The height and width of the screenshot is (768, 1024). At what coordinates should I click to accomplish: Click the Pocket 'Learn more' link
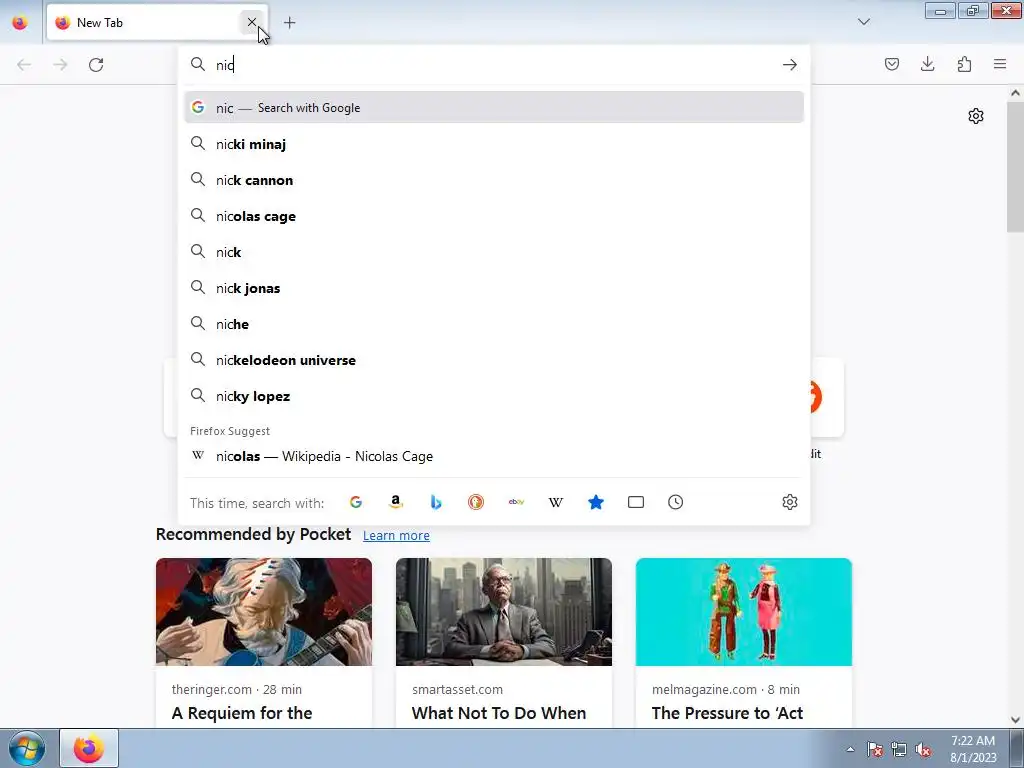(x=396, y=536)
